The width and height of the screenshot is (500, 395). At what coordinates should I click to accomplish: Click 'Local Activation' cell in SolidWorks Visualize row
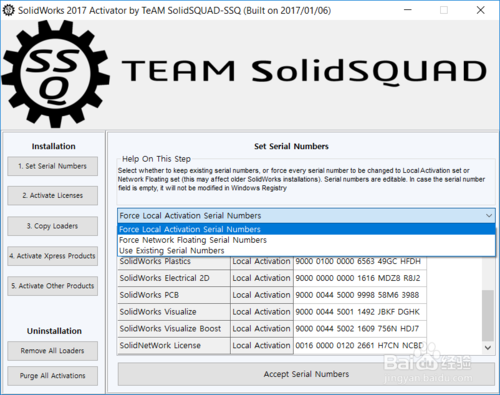(x=262, y=312)
